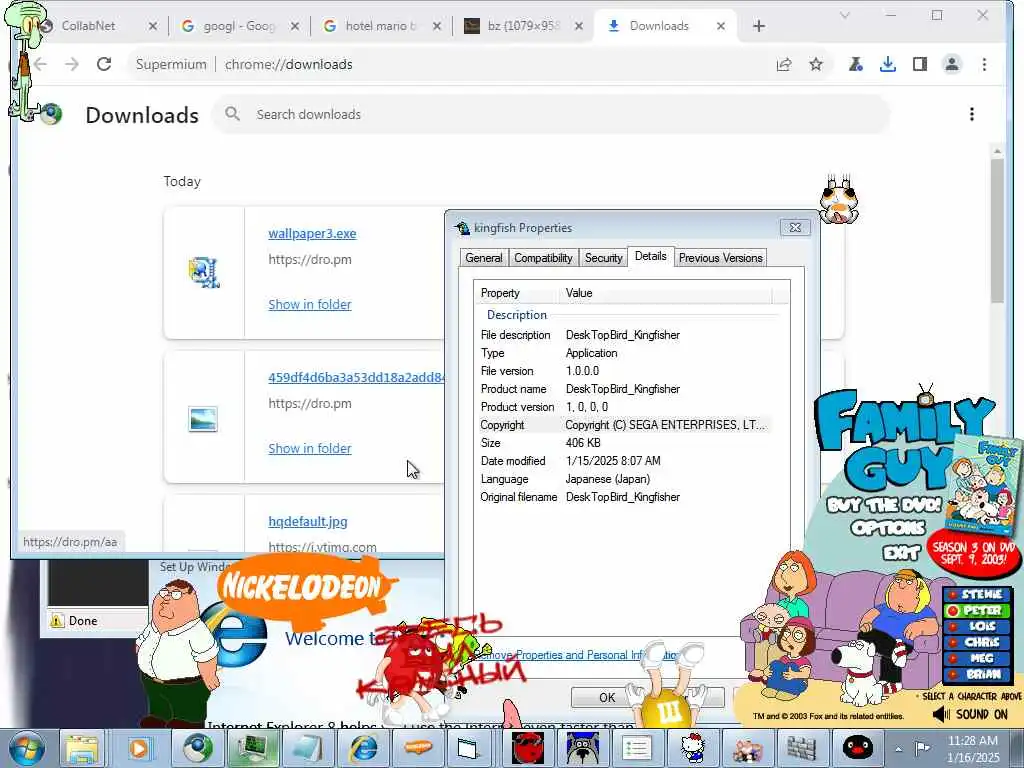Switch to the googl - Google browser tab
Viewport: 1024px width, 768px height.
tap(238, 26)
